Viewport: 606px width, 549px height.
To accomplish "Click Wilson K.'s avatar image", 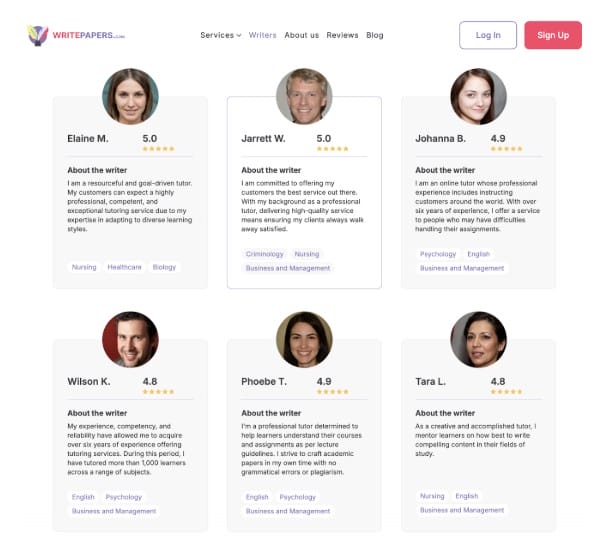I will pyautogui.click(x=130, y=340).
